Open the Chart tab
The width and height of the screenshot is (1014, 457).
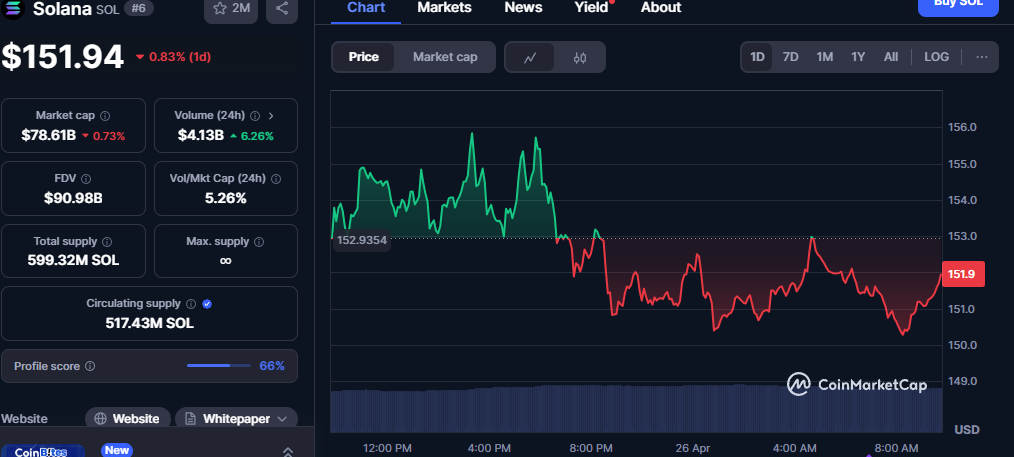[366, 8]
